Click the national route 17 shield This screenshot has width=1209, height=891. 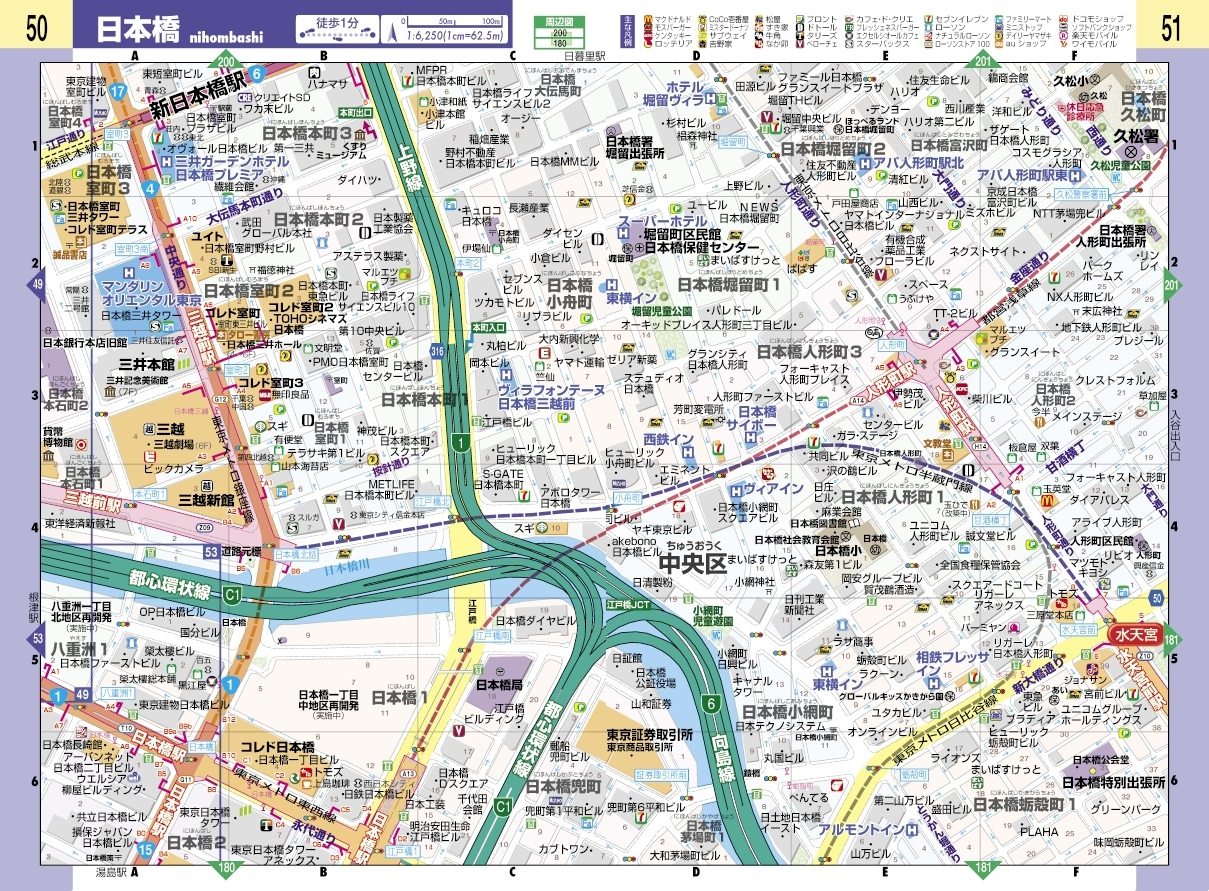(118, 92)
